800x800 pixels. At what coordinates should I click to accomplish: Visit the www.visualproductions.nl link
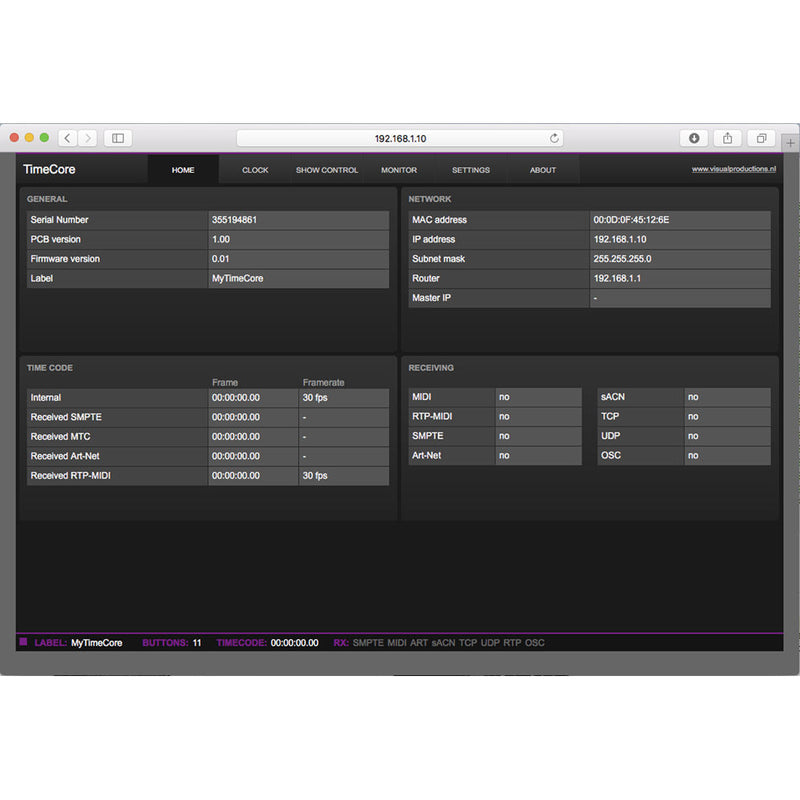734,169
